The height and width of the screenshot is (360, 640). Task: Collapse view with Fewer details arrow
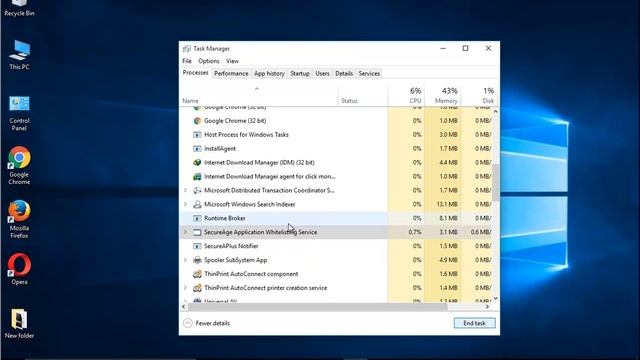pos(187,323)
